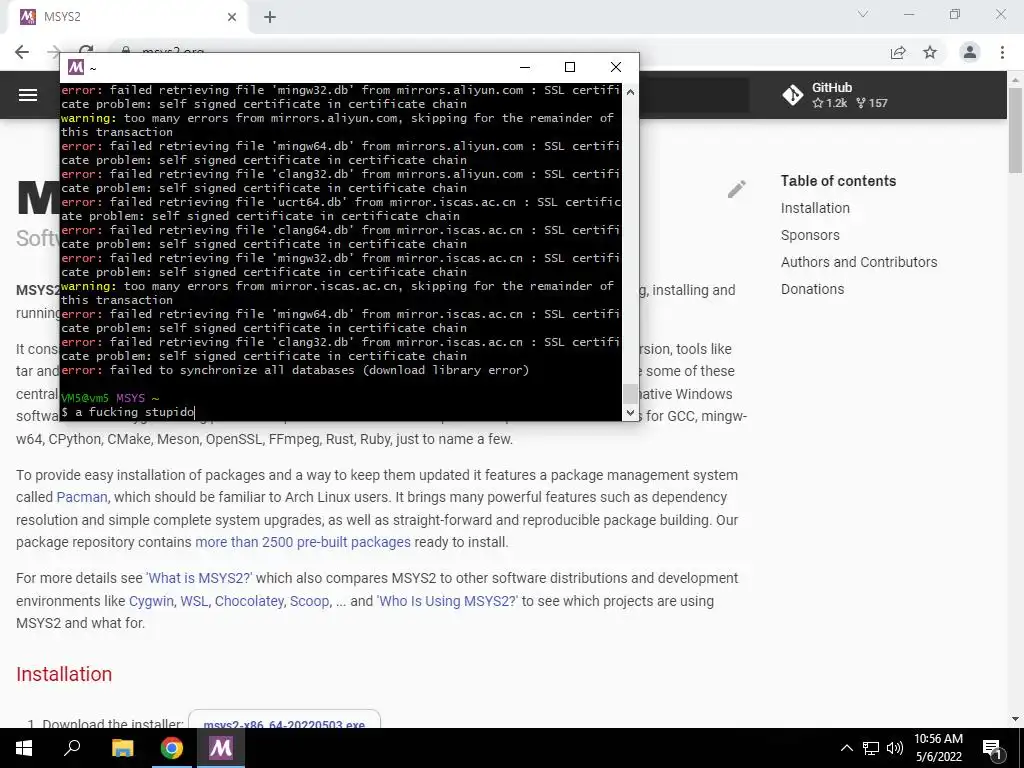Show hidden system tray icons
The image size is (1024, 768).
click(x=846, y=748)
